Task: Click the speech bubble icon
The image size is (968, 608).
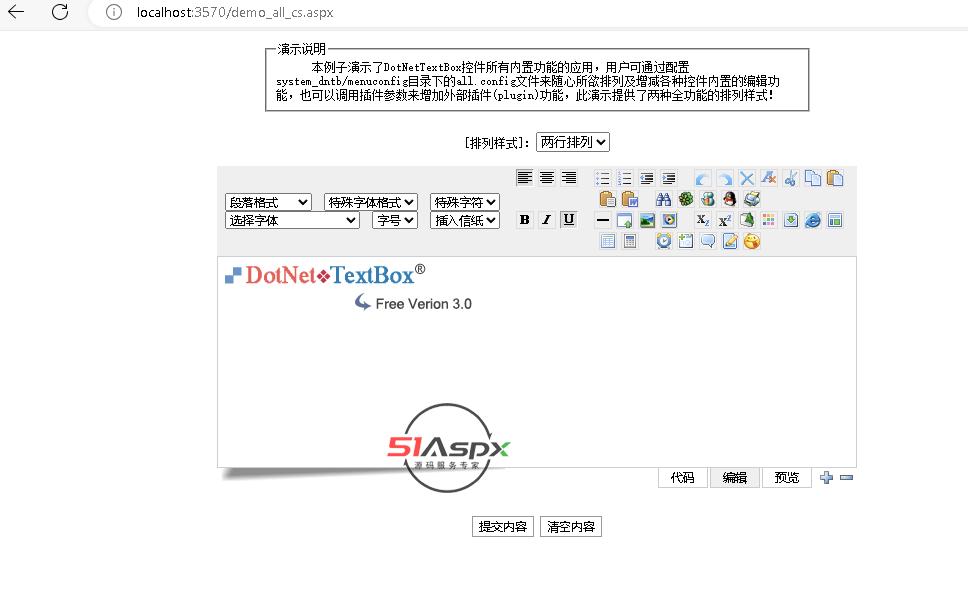Action: (708, 241)
